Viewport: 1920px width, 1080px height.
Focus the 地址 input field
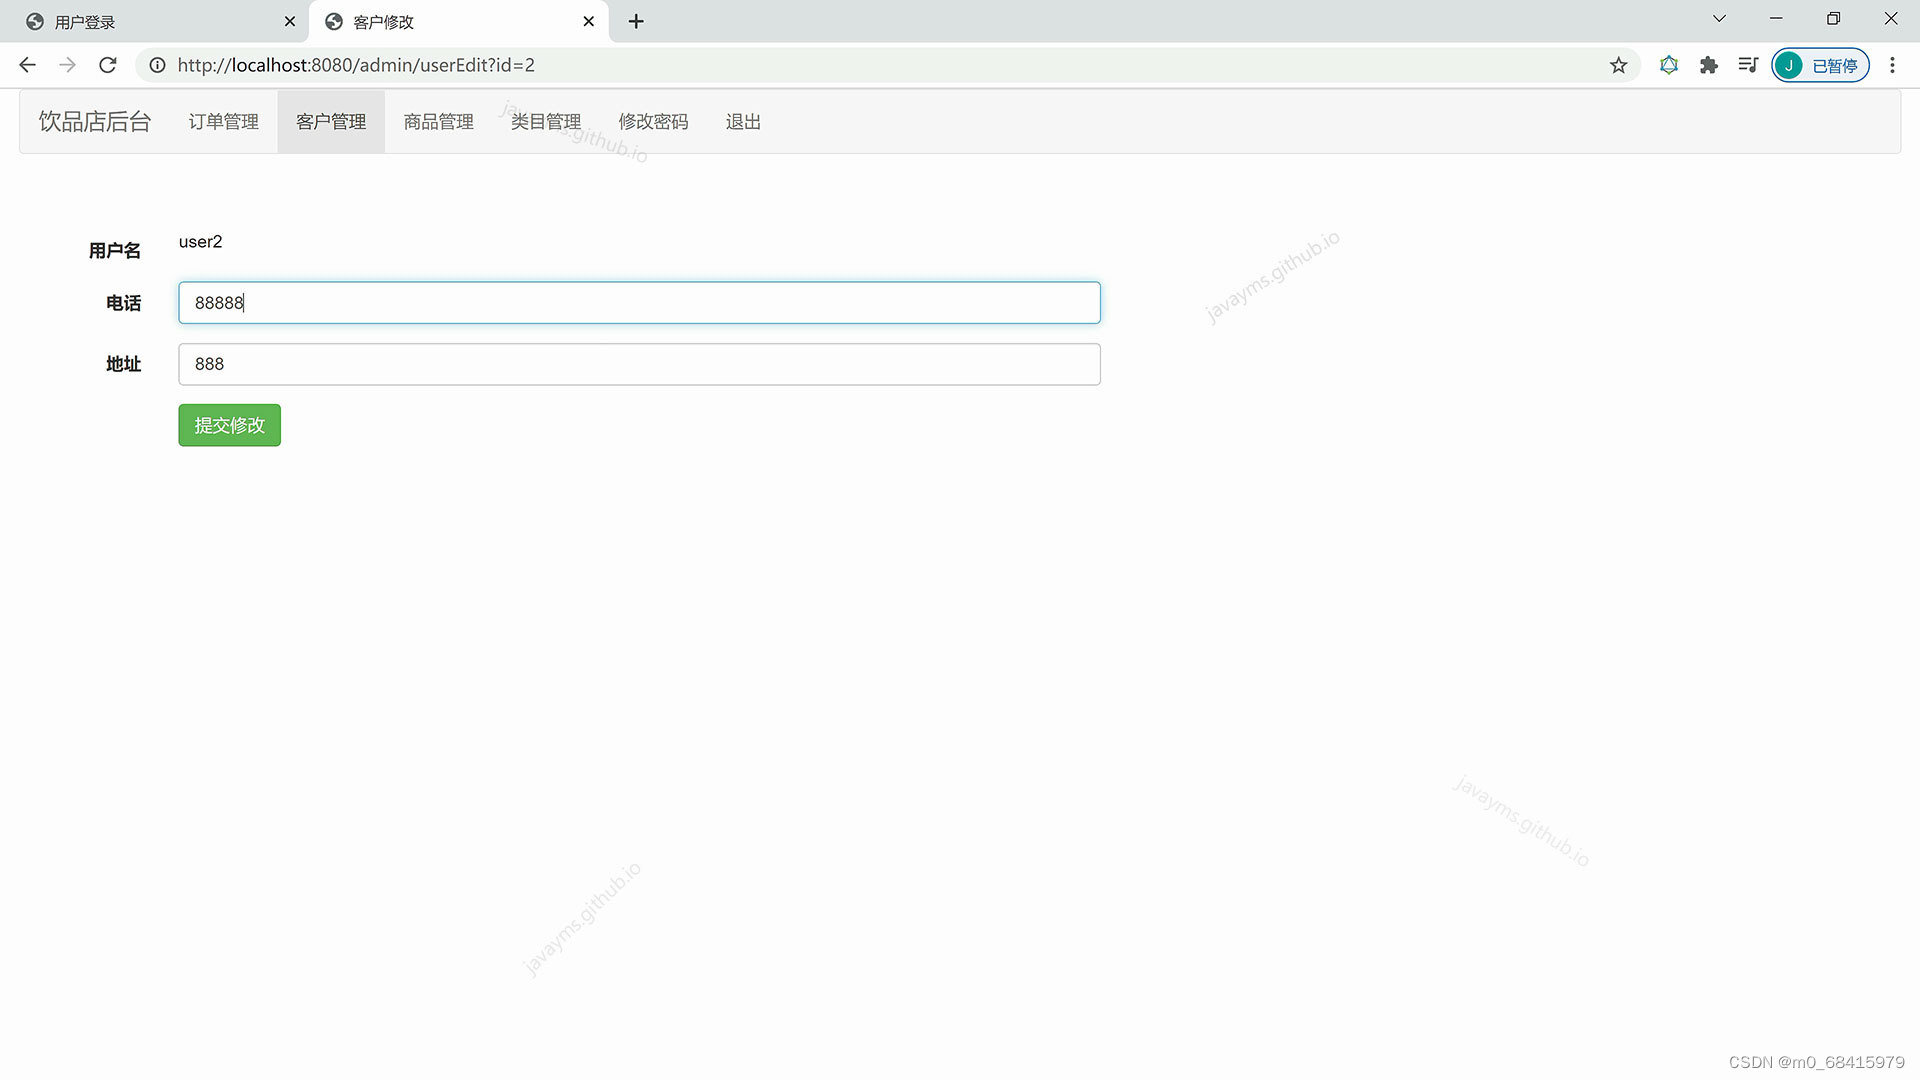point(639,364)
